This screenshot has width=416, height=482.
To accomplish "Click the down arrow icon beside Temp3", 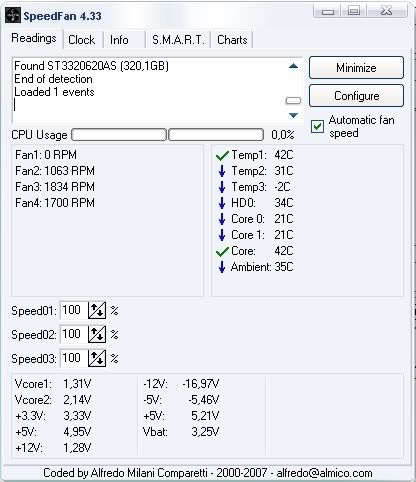I will [222, 187].
